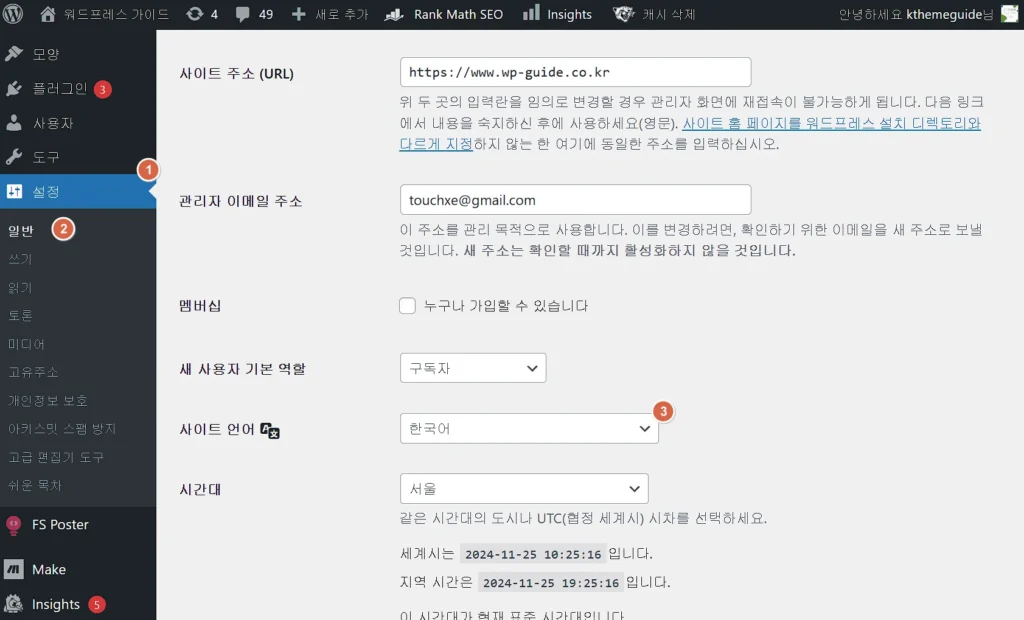The image size is (1024, 620).
Task: Click Insights bar chart icon in admin bar
Action: pyautogui.click(x=532, y=13)
